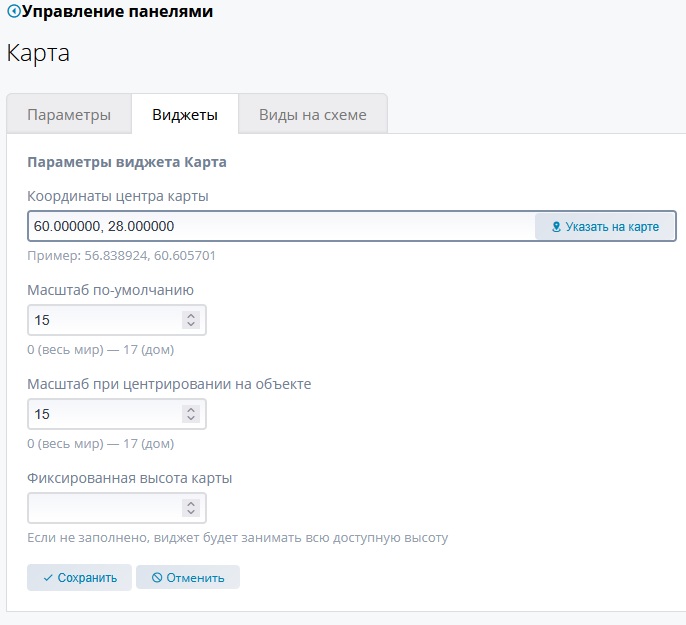Open the Виды на схеме tab

312,114
